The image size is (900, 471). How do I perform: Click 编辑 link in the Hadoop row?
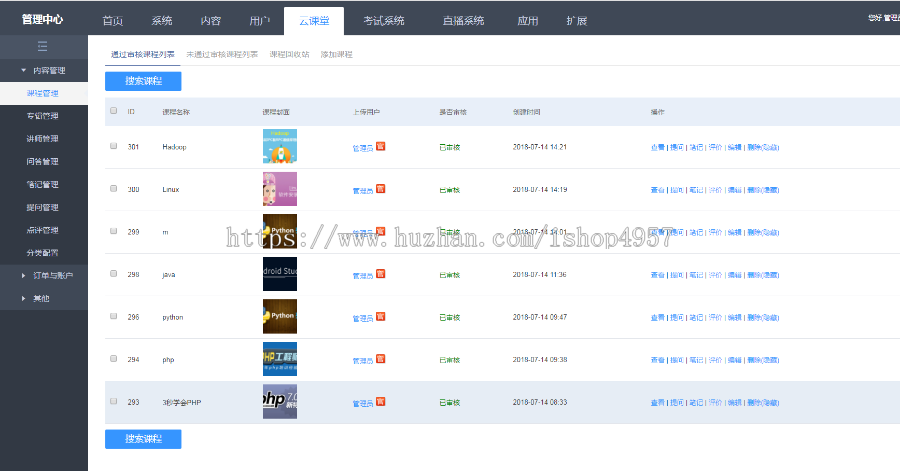(734, 147)
